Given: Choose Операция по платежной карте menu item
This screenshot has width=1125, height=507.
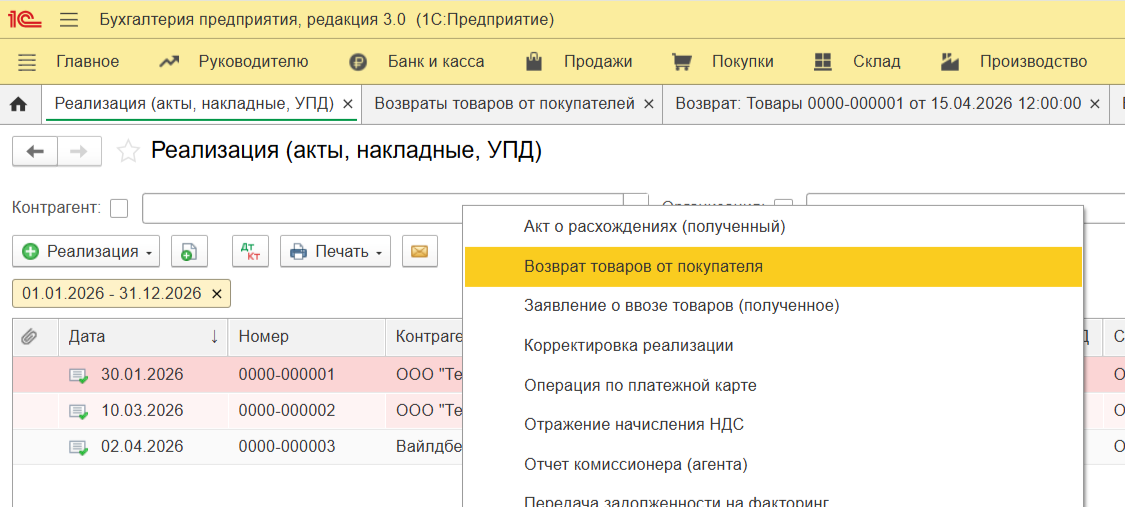Looking at the screenshot, I should pos(773,386).
